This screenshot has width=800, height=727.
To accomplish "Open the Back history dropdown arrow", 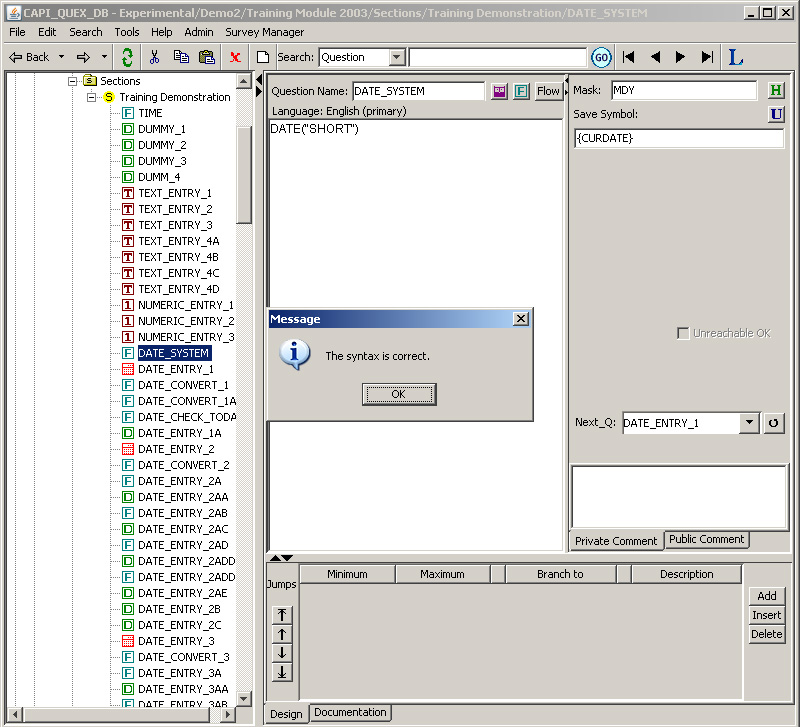I will (61, 57).
